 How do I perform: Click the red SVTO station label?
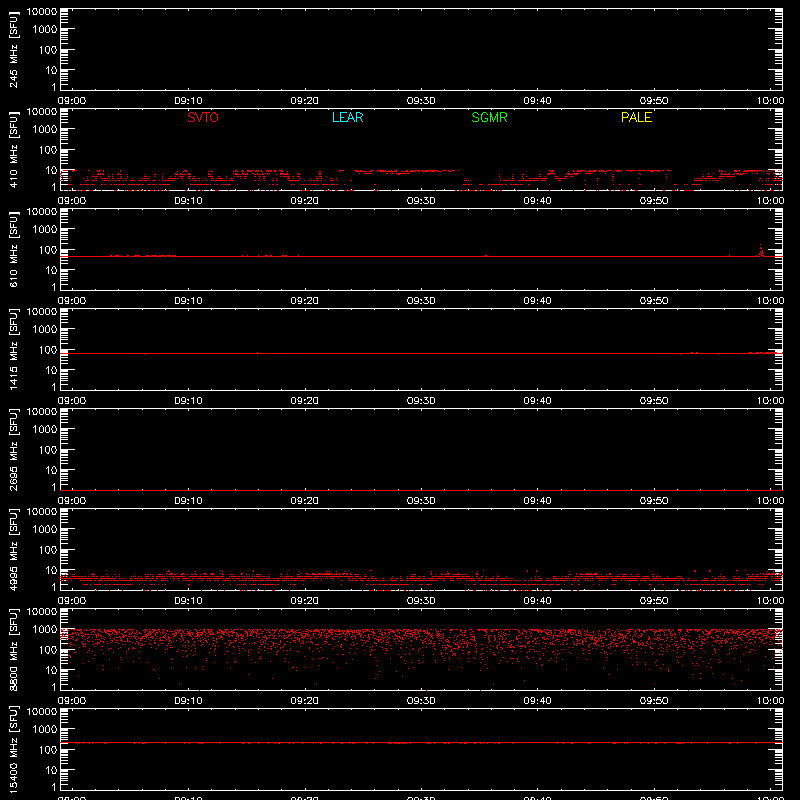coord(203,117)
